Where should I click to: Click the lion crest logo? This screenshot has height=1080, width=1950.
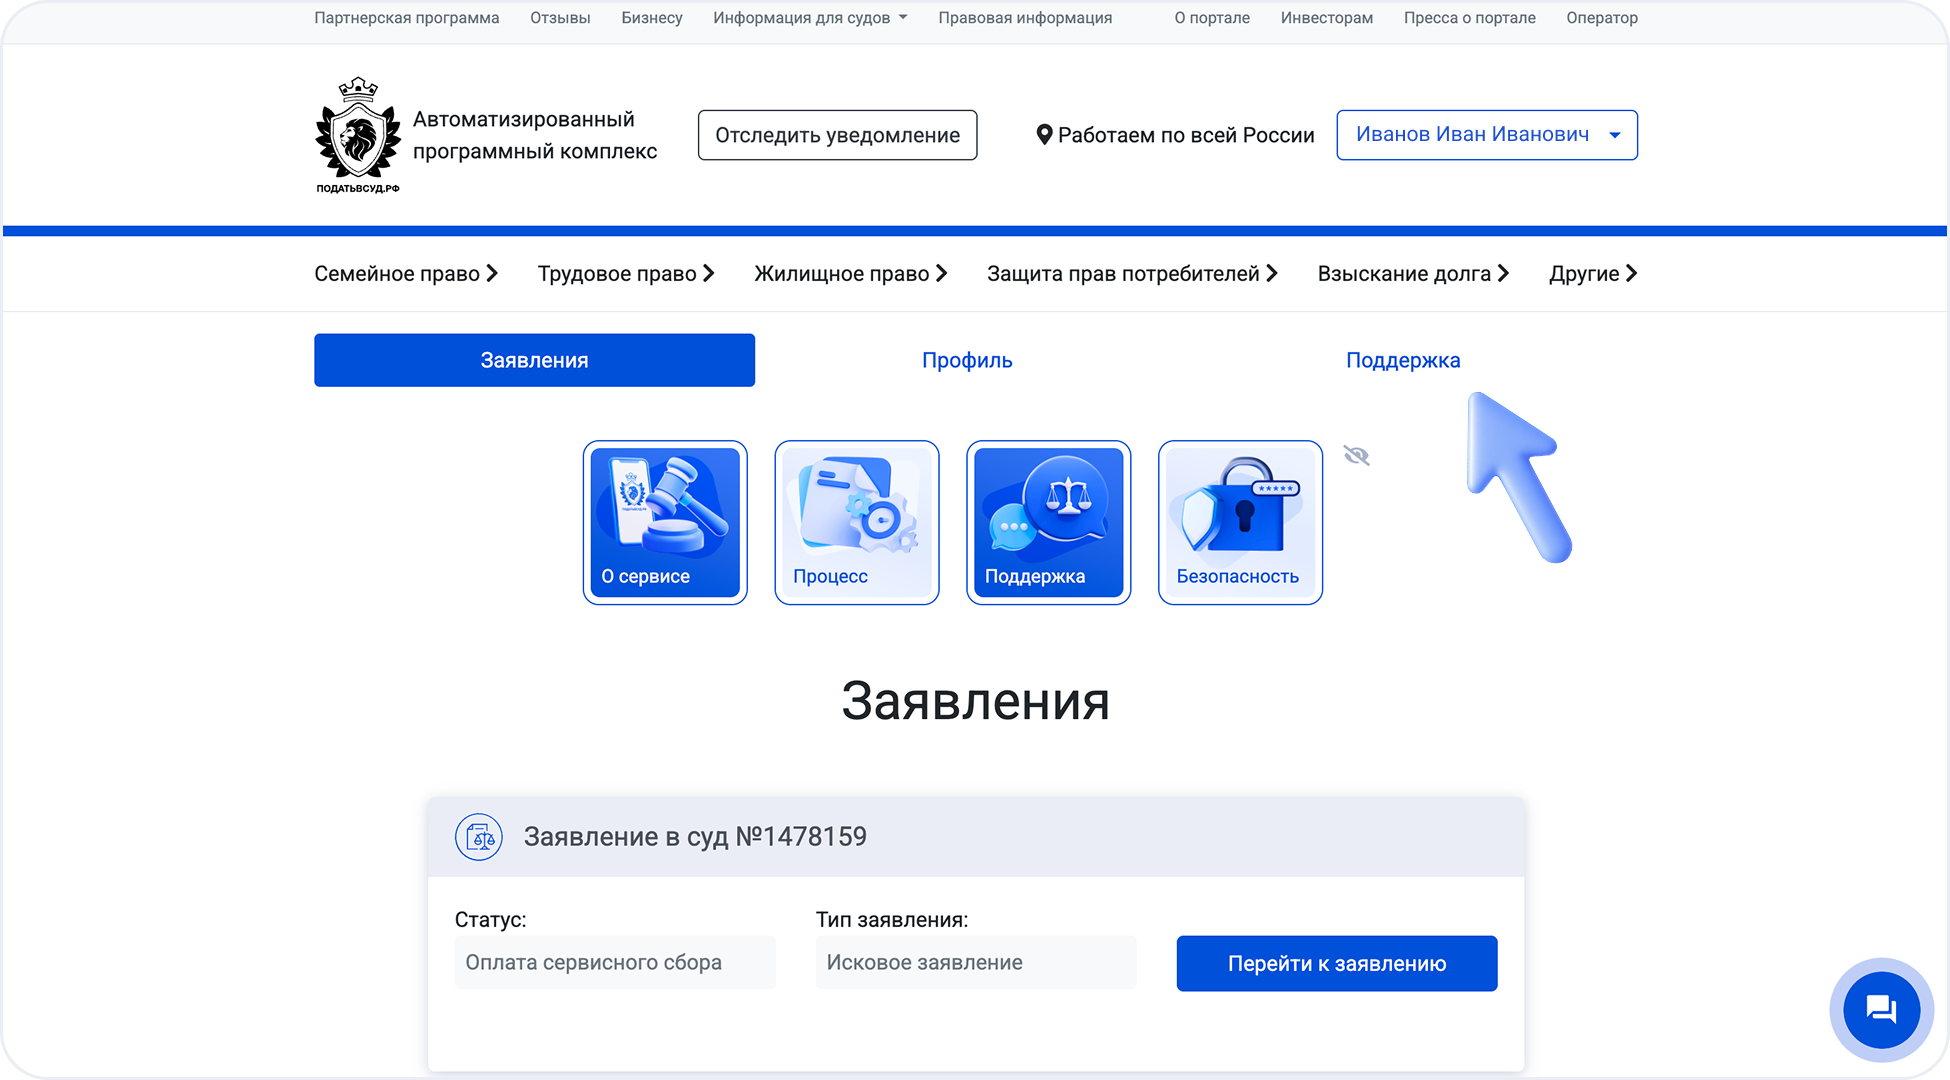pos(358,135)
